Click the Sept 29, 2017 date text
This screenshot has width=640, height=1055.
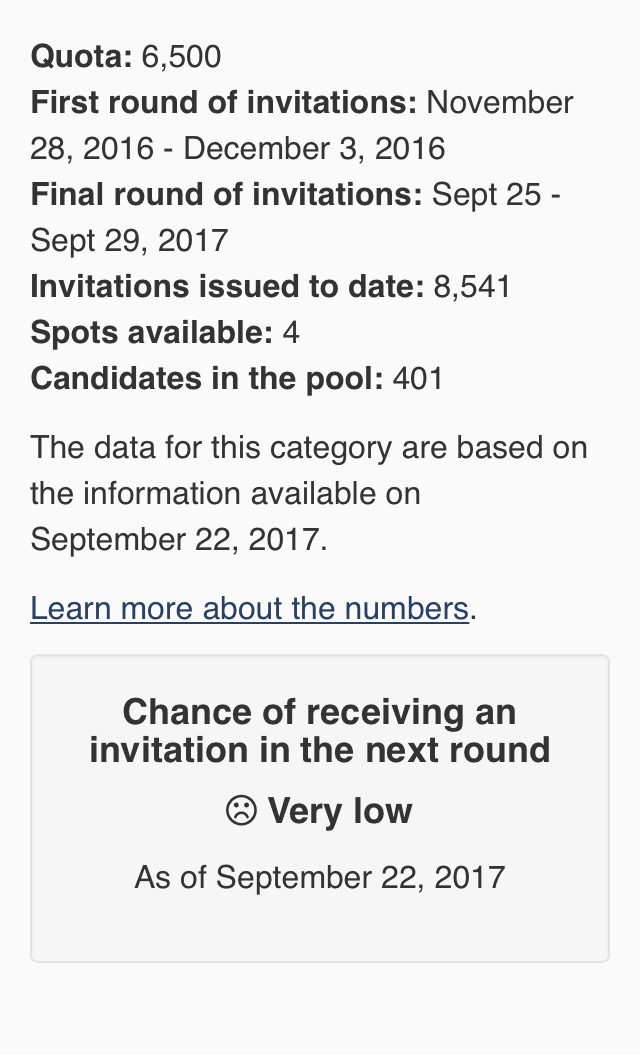coord(129,240)
